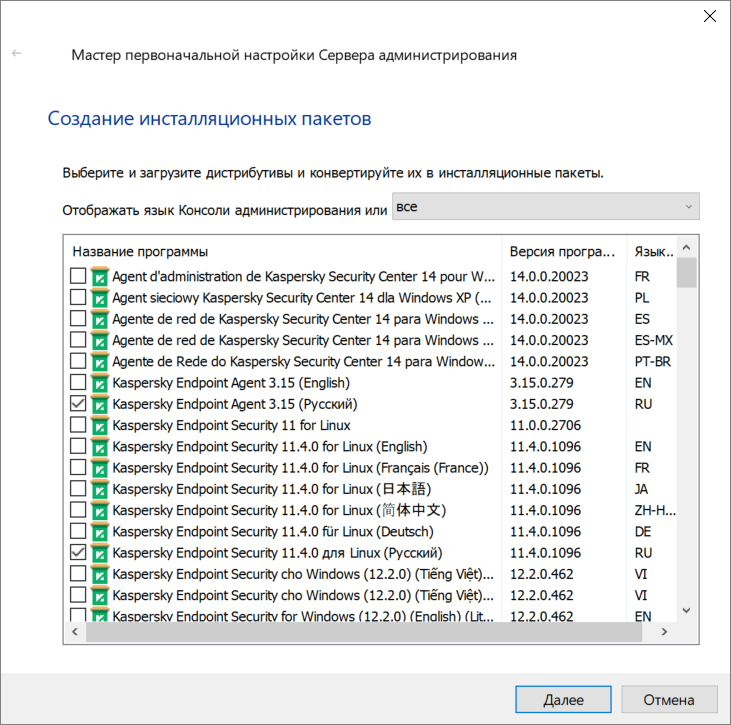
Task: Click package icon for 11.4.0 Linux 日本語 row
Action: coord(100,490)
